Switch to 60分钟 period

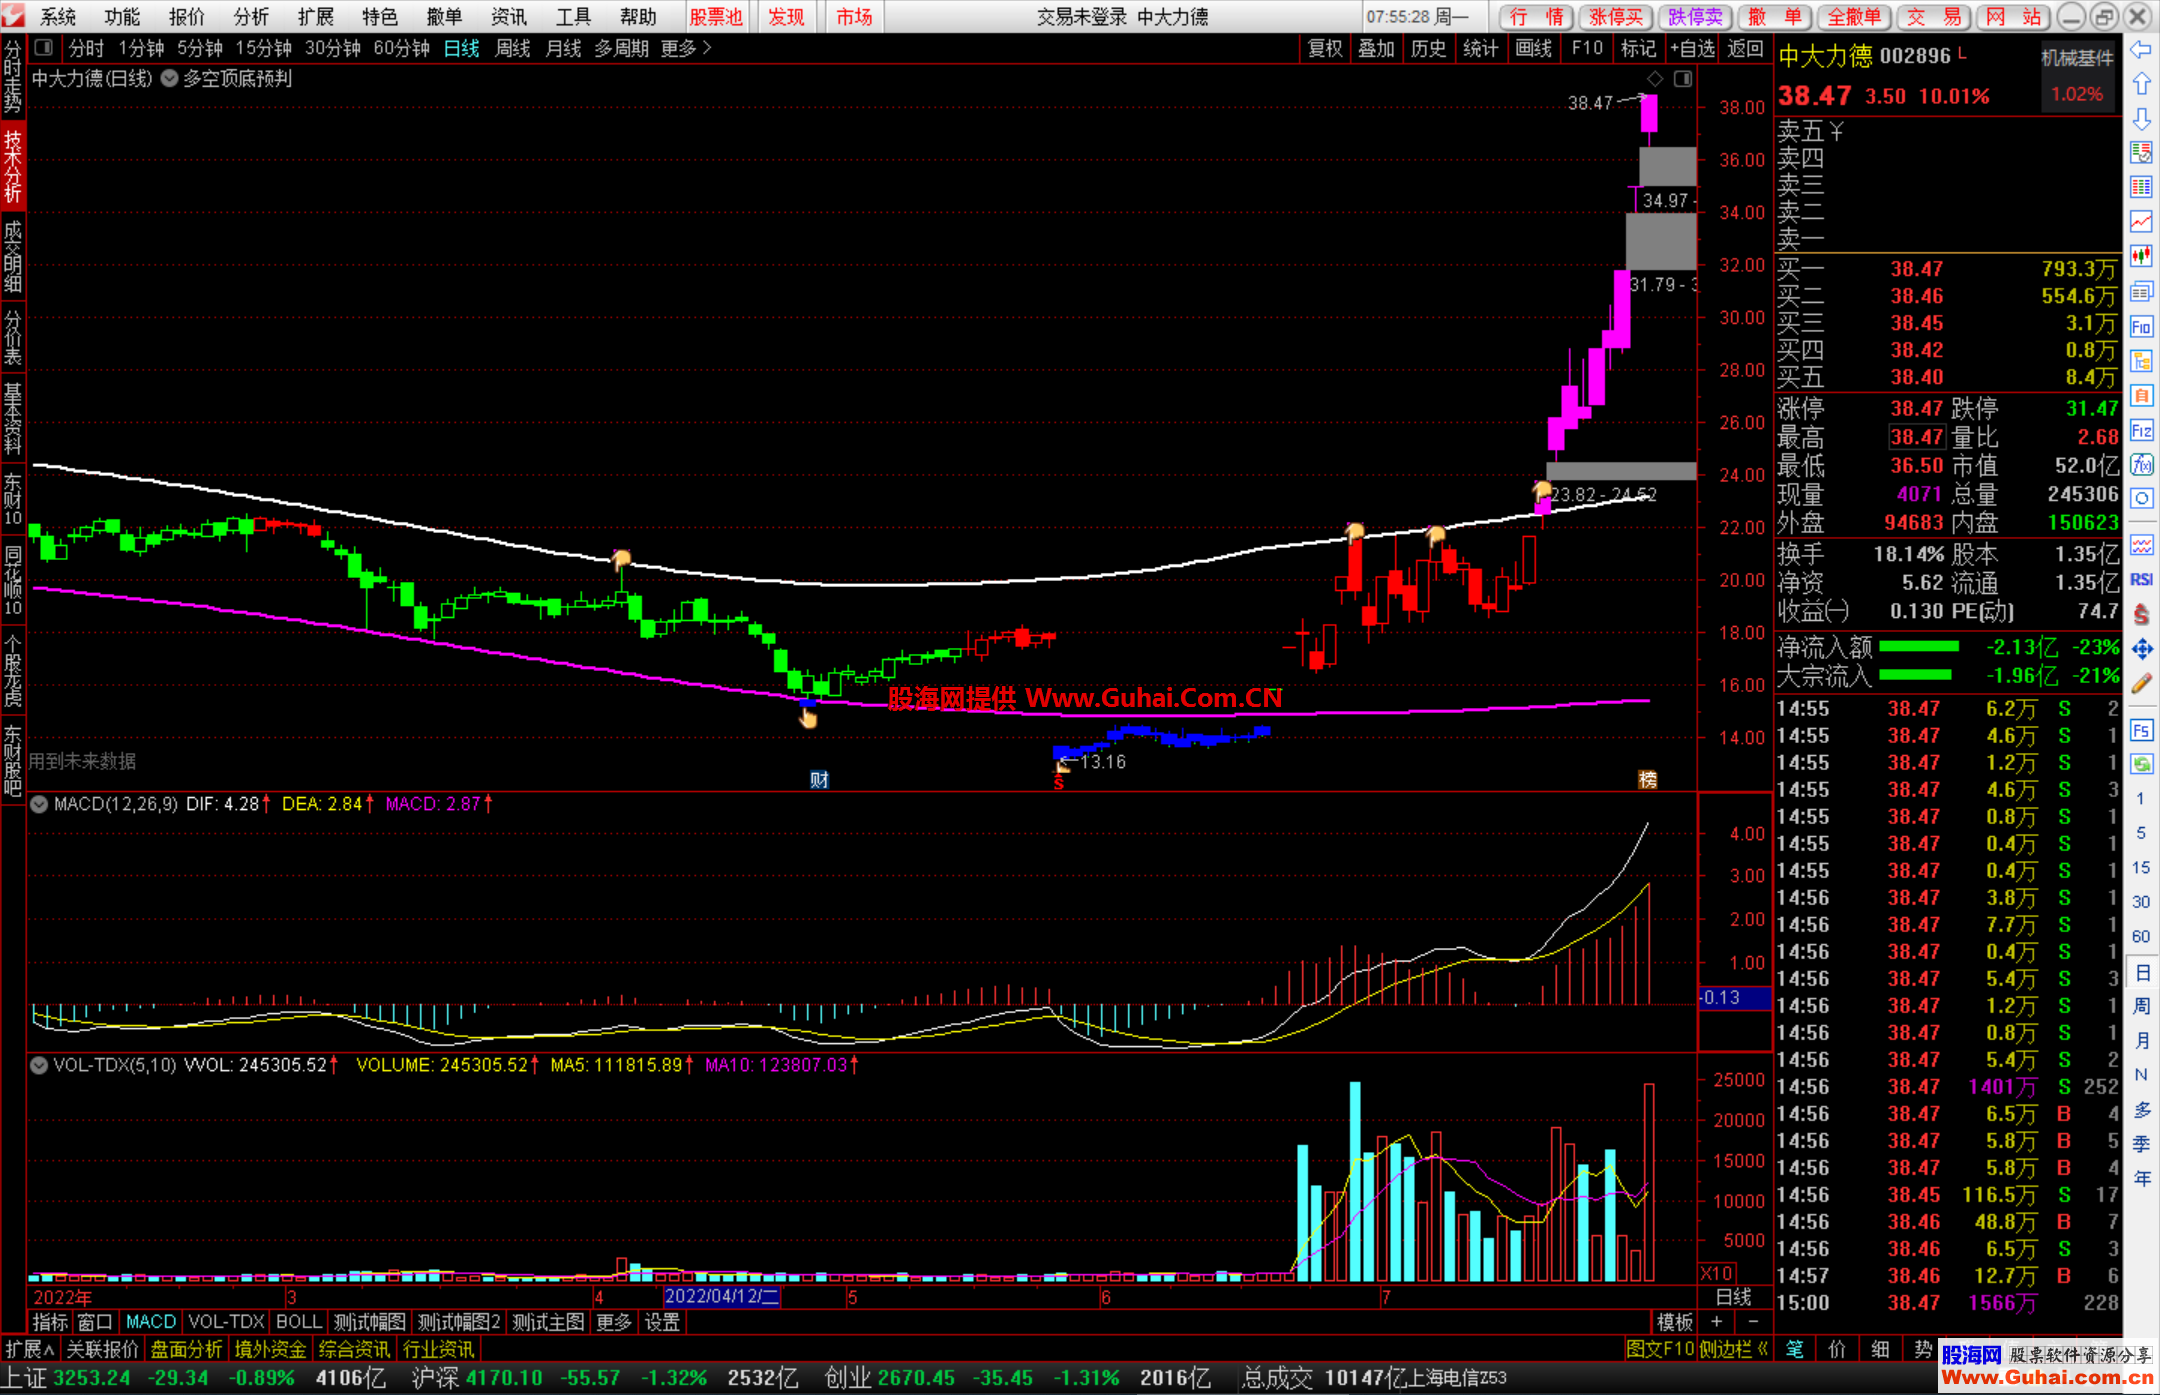coord(401,48)
